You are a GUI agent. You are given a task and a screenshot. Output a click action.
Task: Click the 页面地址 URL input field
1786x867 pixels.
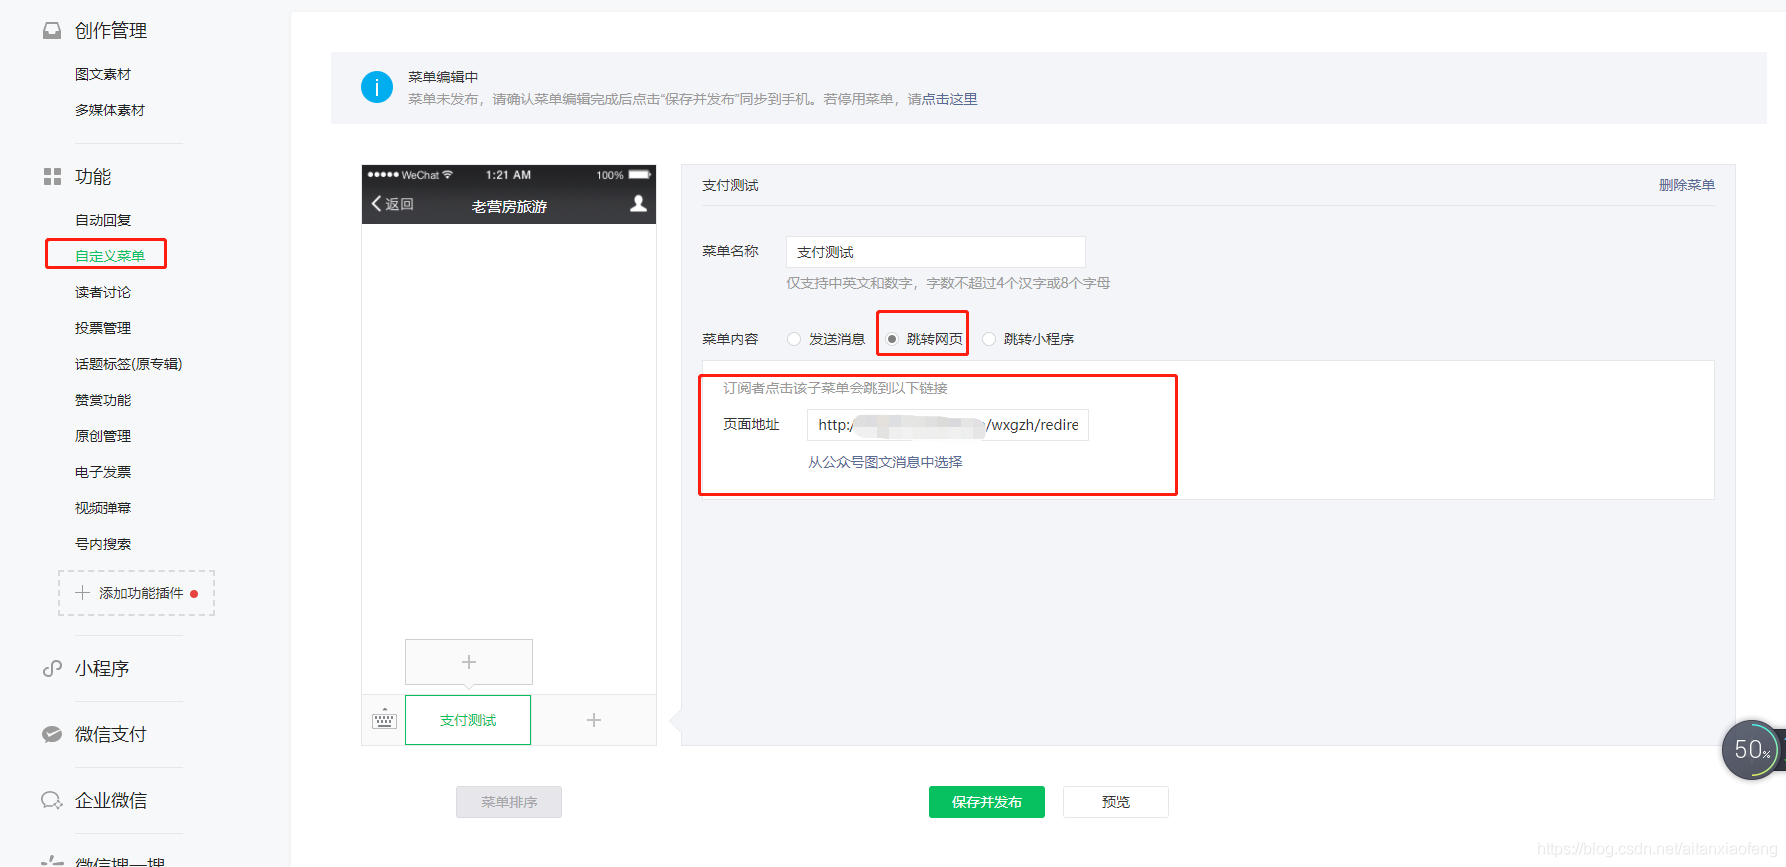[x=947, y=425]
